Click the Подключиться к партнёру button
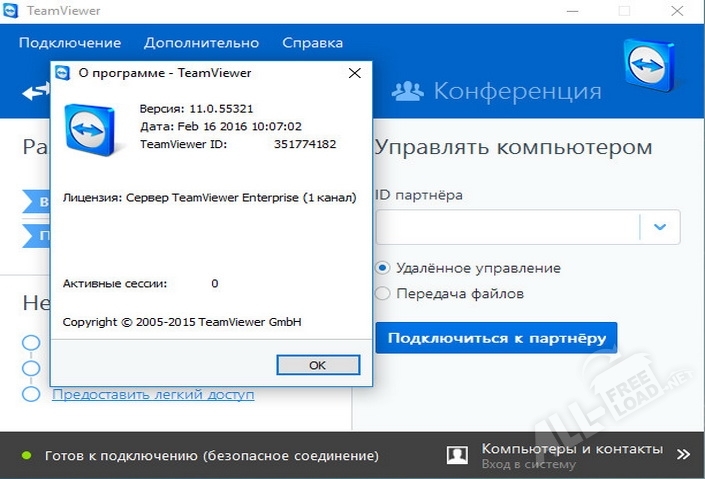The height and width of the screenshot is (479, 705). [x=496, y=338]
